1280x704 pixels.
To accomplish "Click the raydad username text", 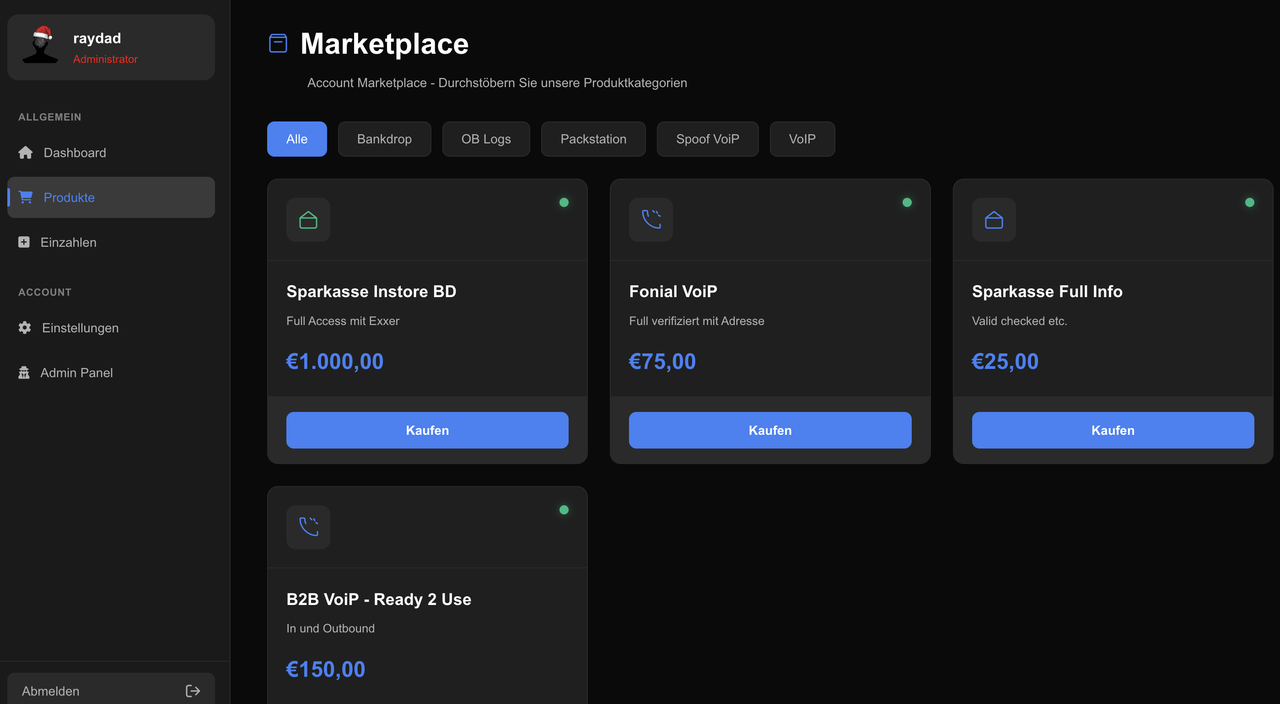I will click(x=97, y=38).
